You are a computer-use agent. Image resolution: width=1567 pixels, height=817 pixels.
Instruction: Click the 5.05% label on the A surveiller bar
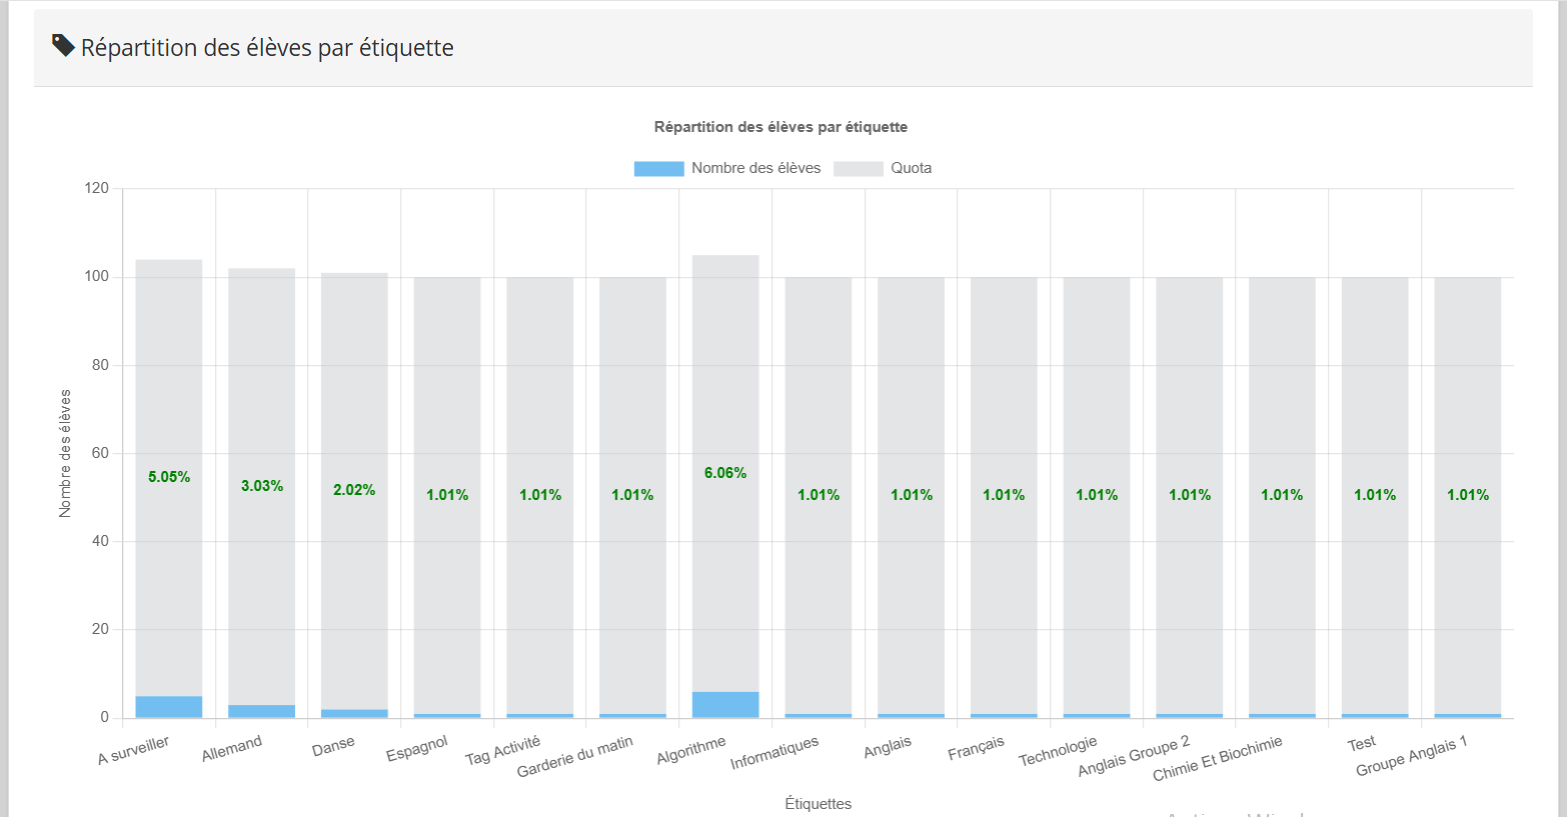pos(169,477)
